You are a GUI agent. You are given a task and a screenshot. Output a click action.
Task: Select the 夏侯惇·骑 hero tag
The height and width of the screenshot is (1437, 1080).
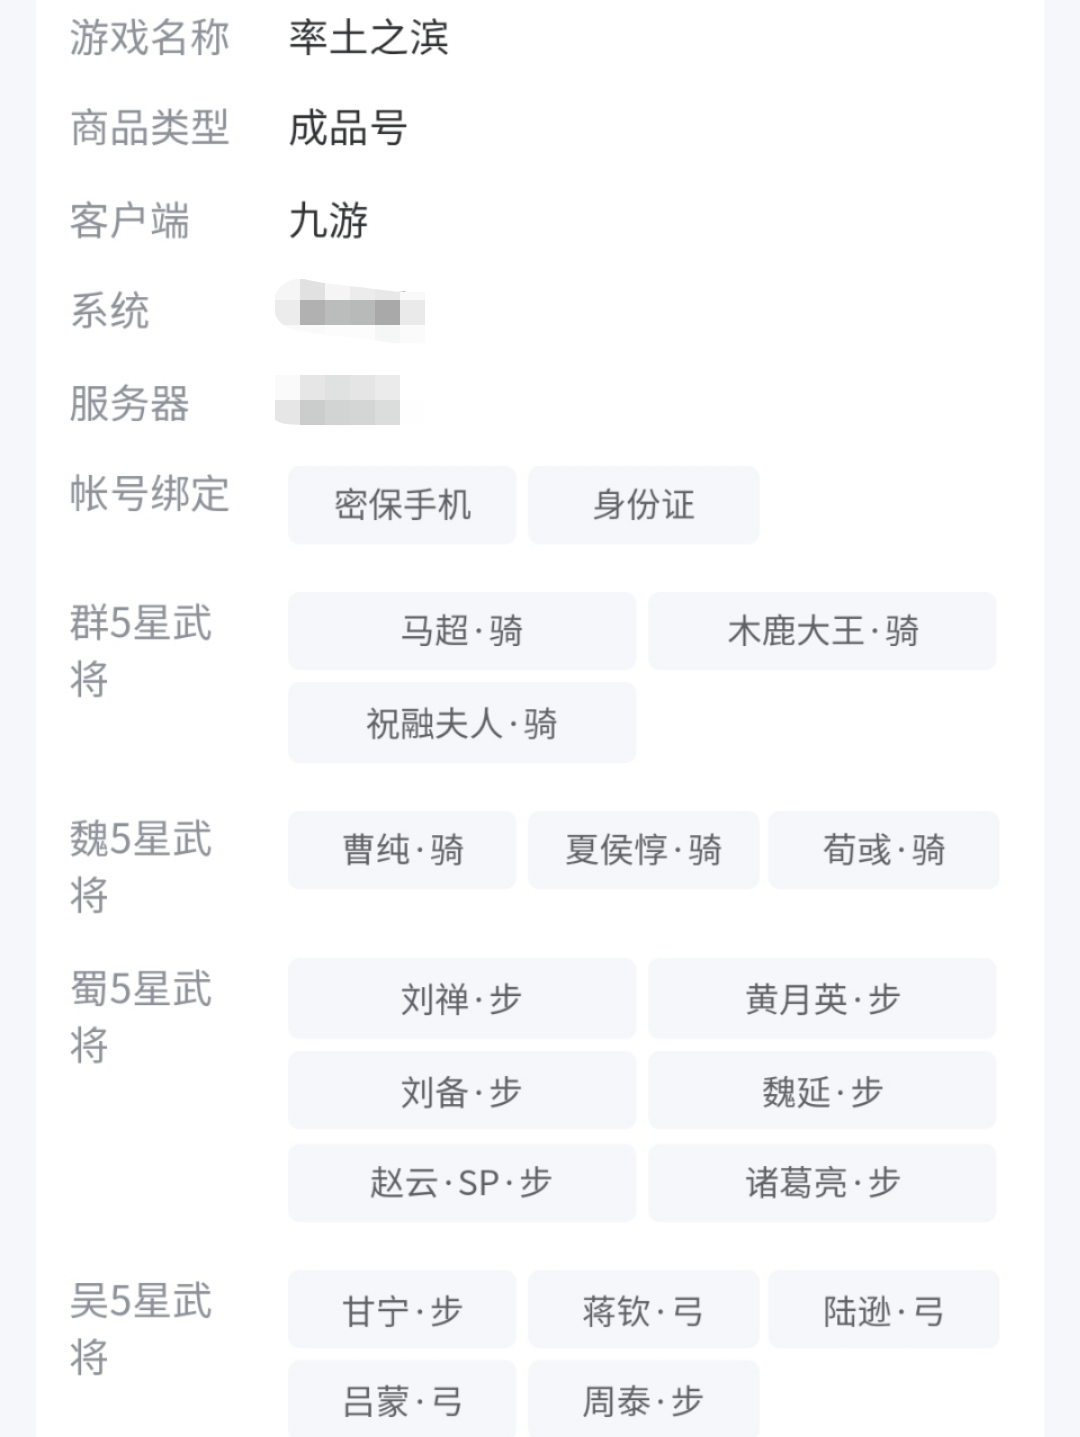(643, 850)
